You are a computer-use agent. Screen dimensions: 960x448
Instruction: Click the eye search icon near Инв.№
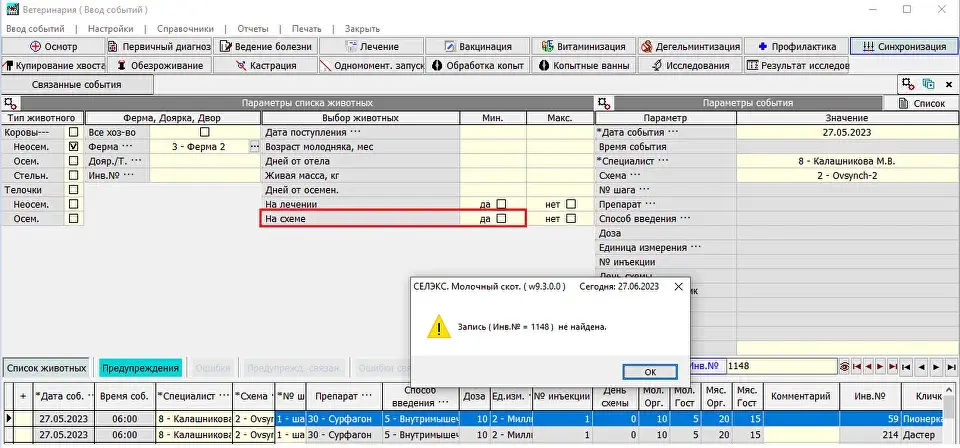point(844,367)
